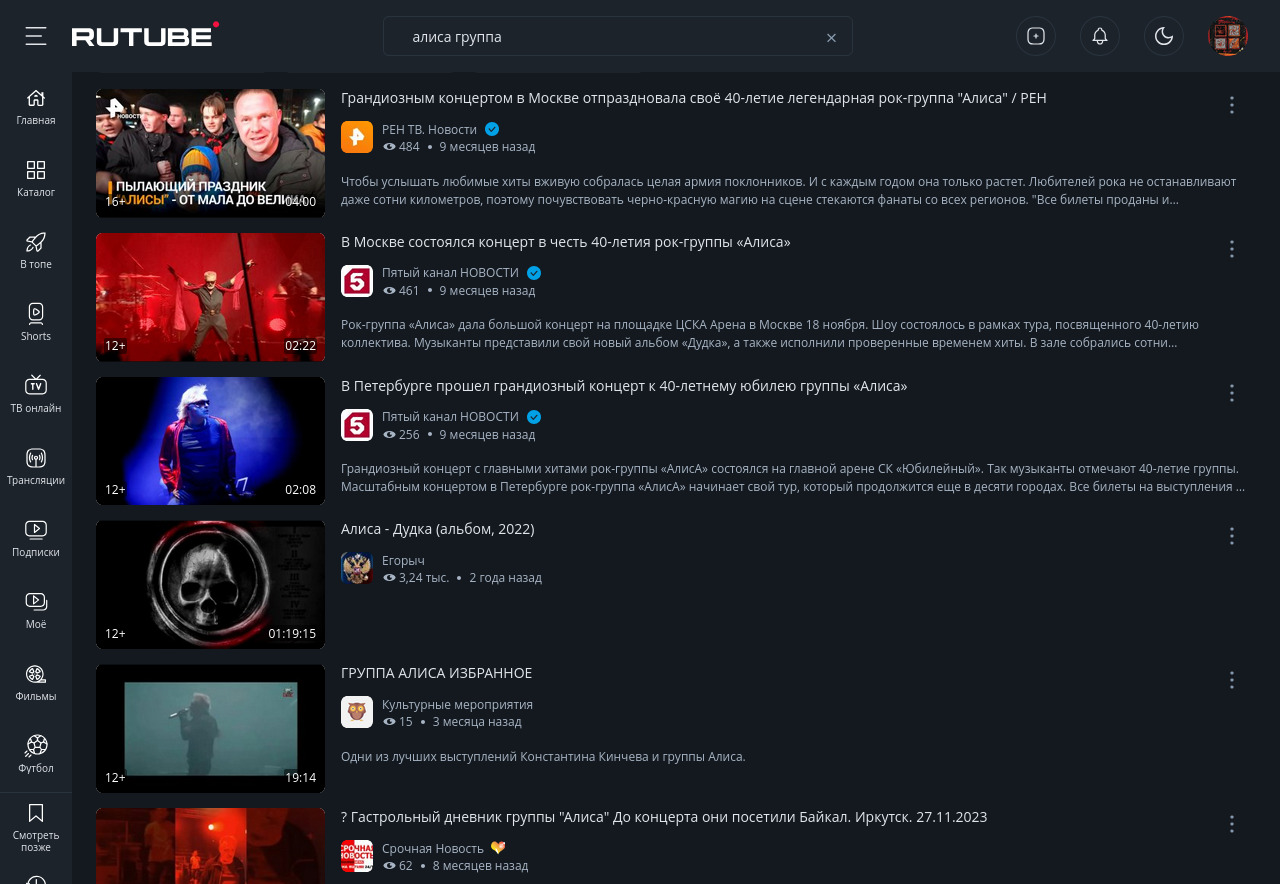
Task: Open title 'Грандиозным концертом в Москве' video
Action: tap(694, 98)
